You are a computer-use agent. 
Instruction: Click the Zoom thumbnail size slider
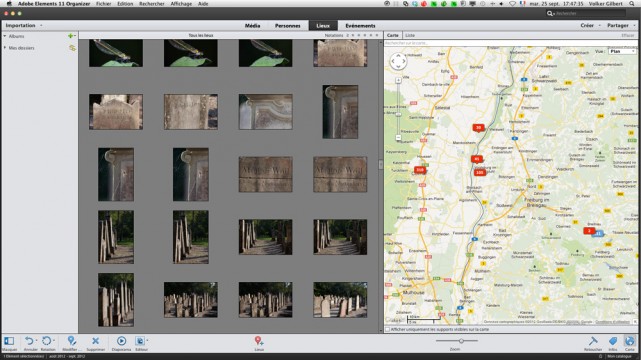(457, 340)
